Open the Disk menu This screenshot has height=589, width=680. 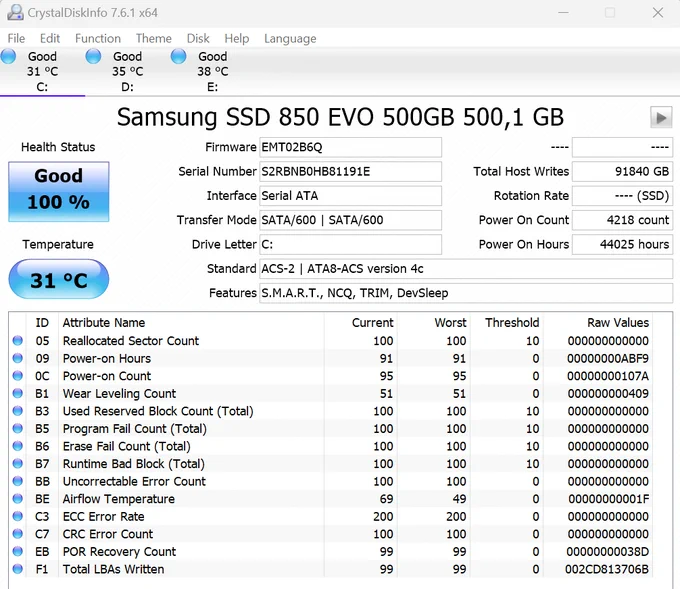coord(198,39)
